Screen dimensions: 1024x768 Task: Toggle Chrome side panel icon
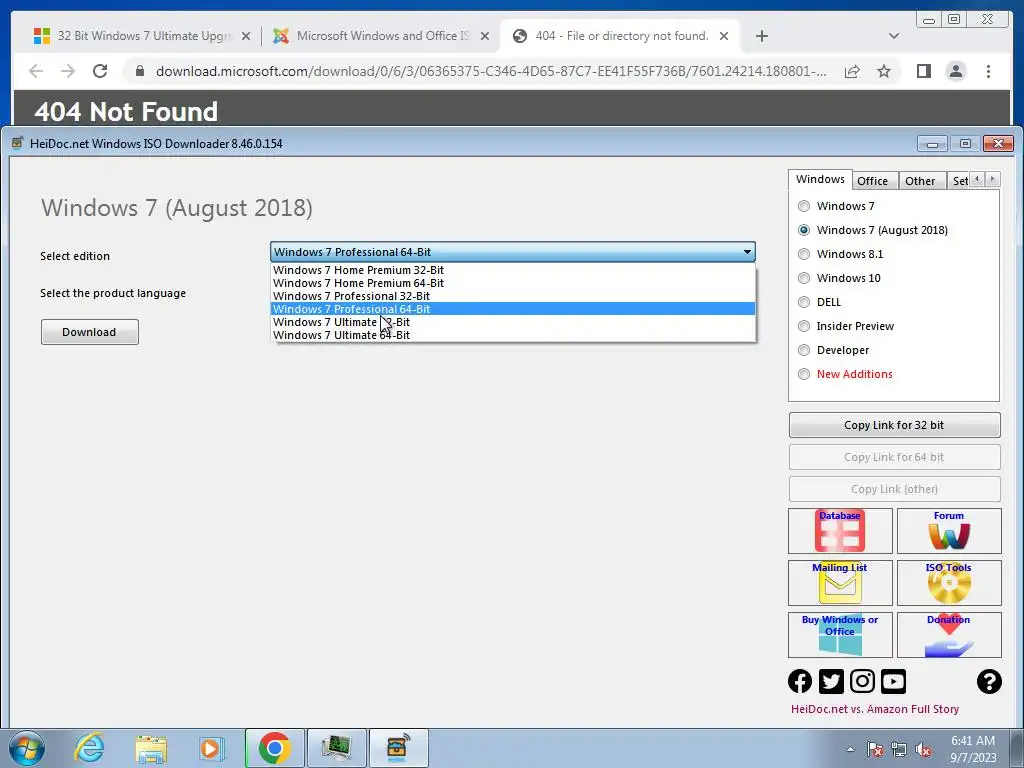coord(923,71)
